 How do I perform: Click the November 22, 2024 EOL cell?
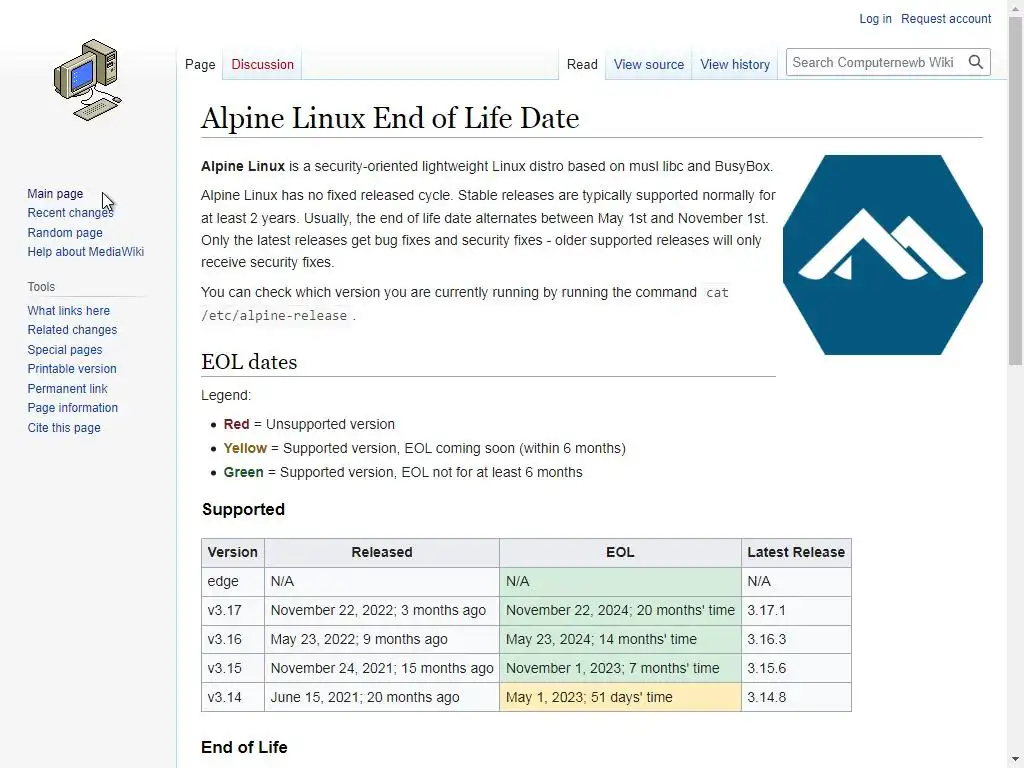620,611
